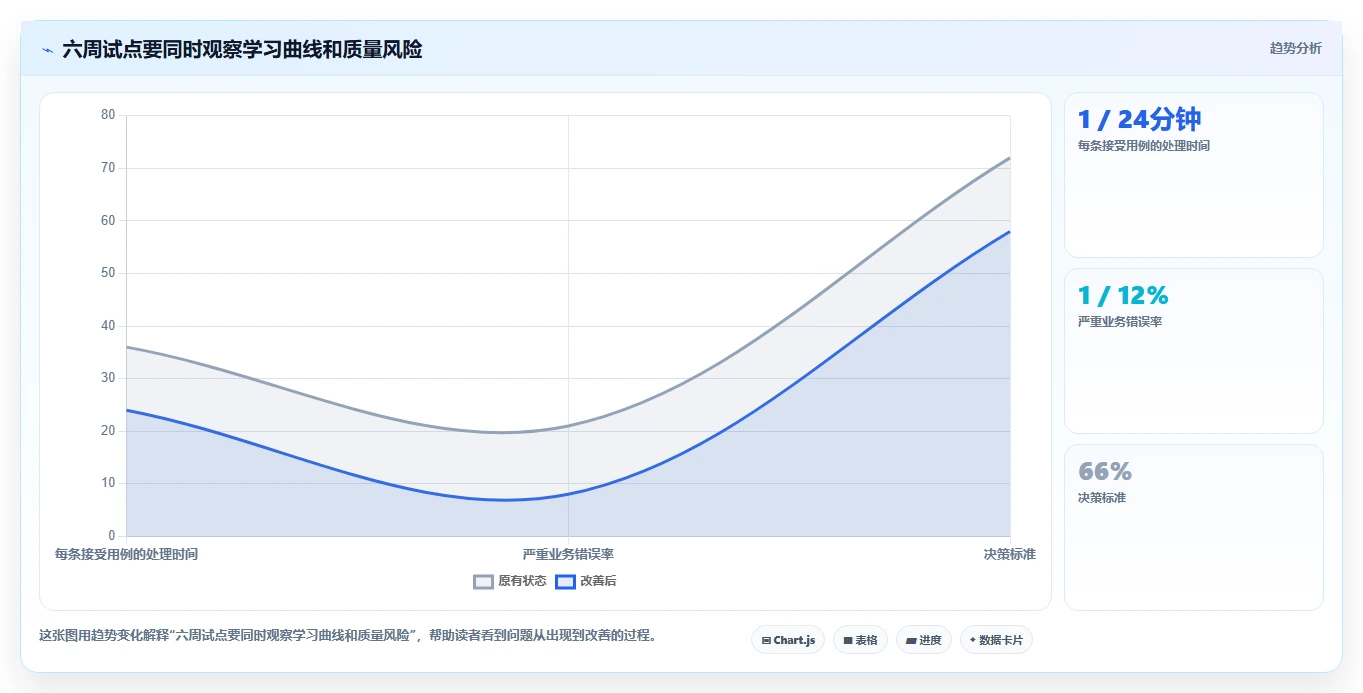Click the title 六周试点要同时观察学习曲线和质量风险

(x=242, y=50)
